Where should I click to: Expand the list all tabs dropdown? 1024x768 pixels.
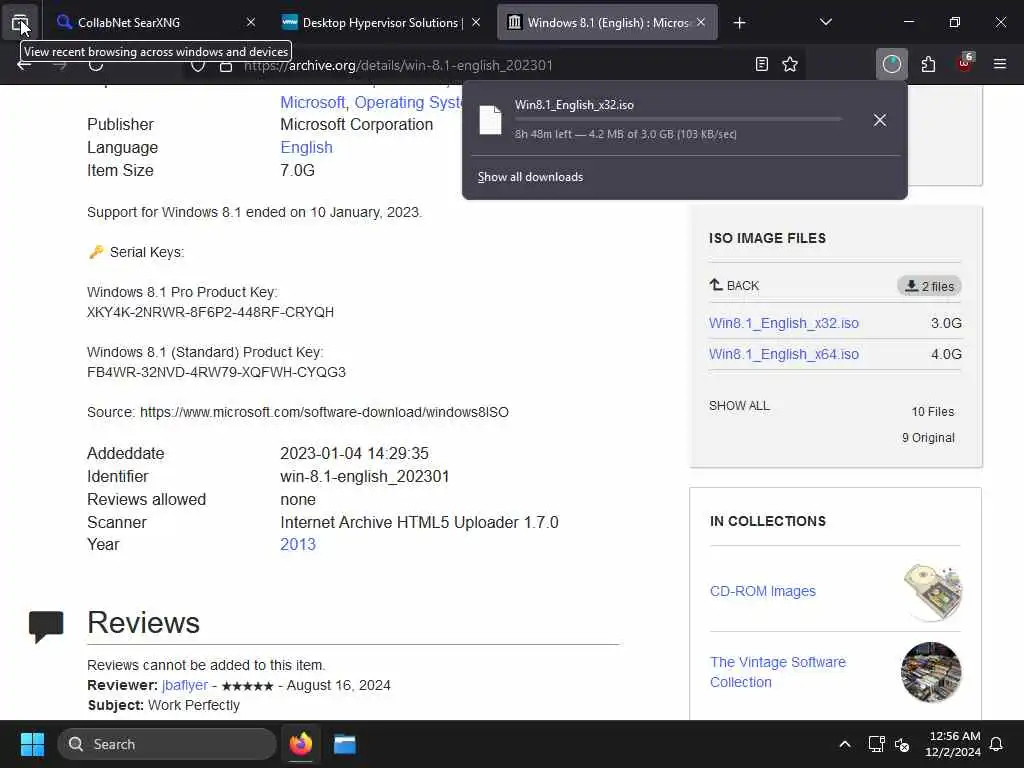click(x=825, y=23)
